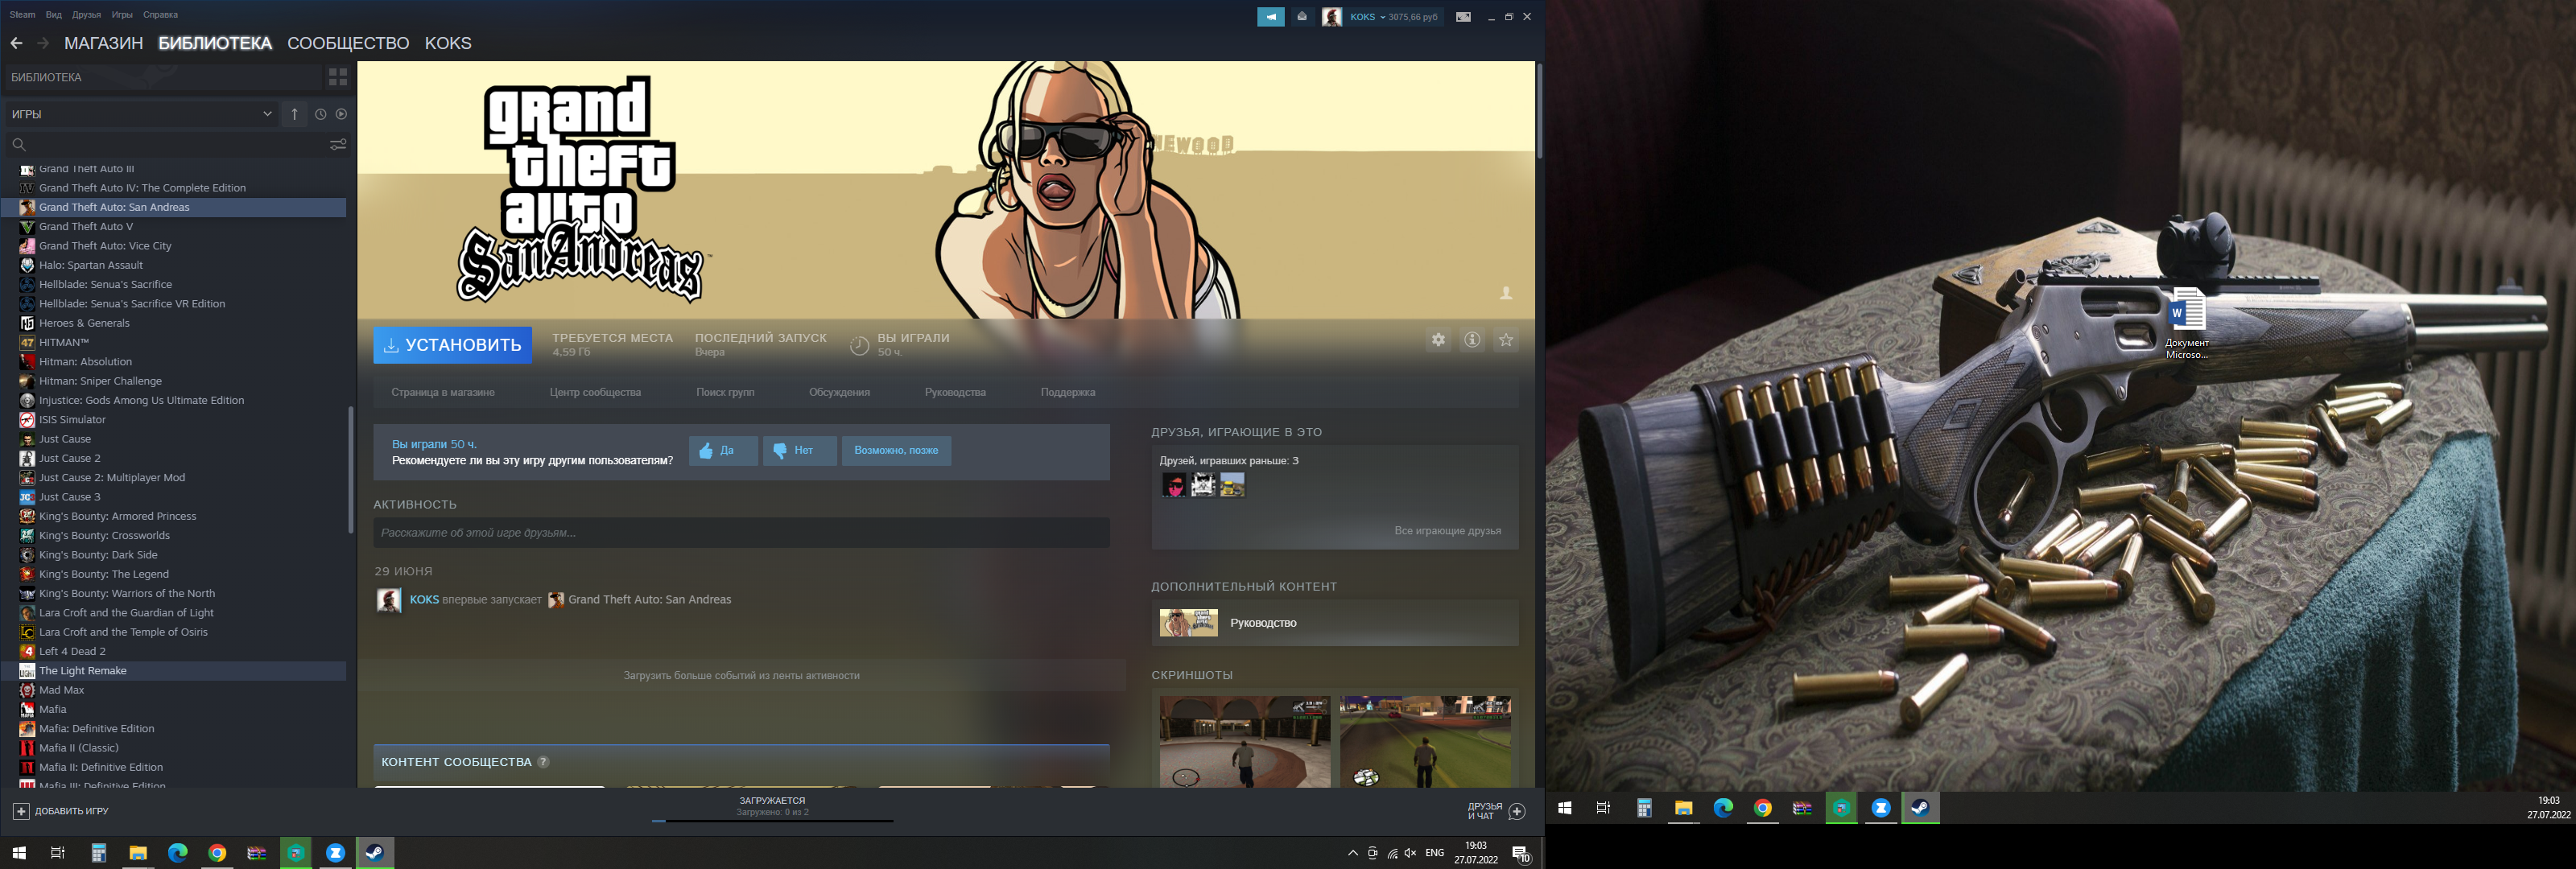Click the ЗАГРУЖАЕТСЯ download progress bar
This screenshot has height=869, width=2576.
pos(772,821)
